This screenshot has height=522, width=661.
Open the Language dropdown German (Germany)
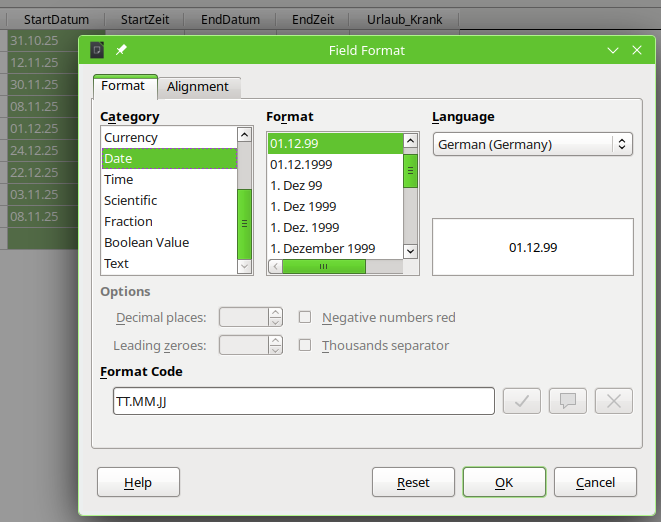(533, 144)
